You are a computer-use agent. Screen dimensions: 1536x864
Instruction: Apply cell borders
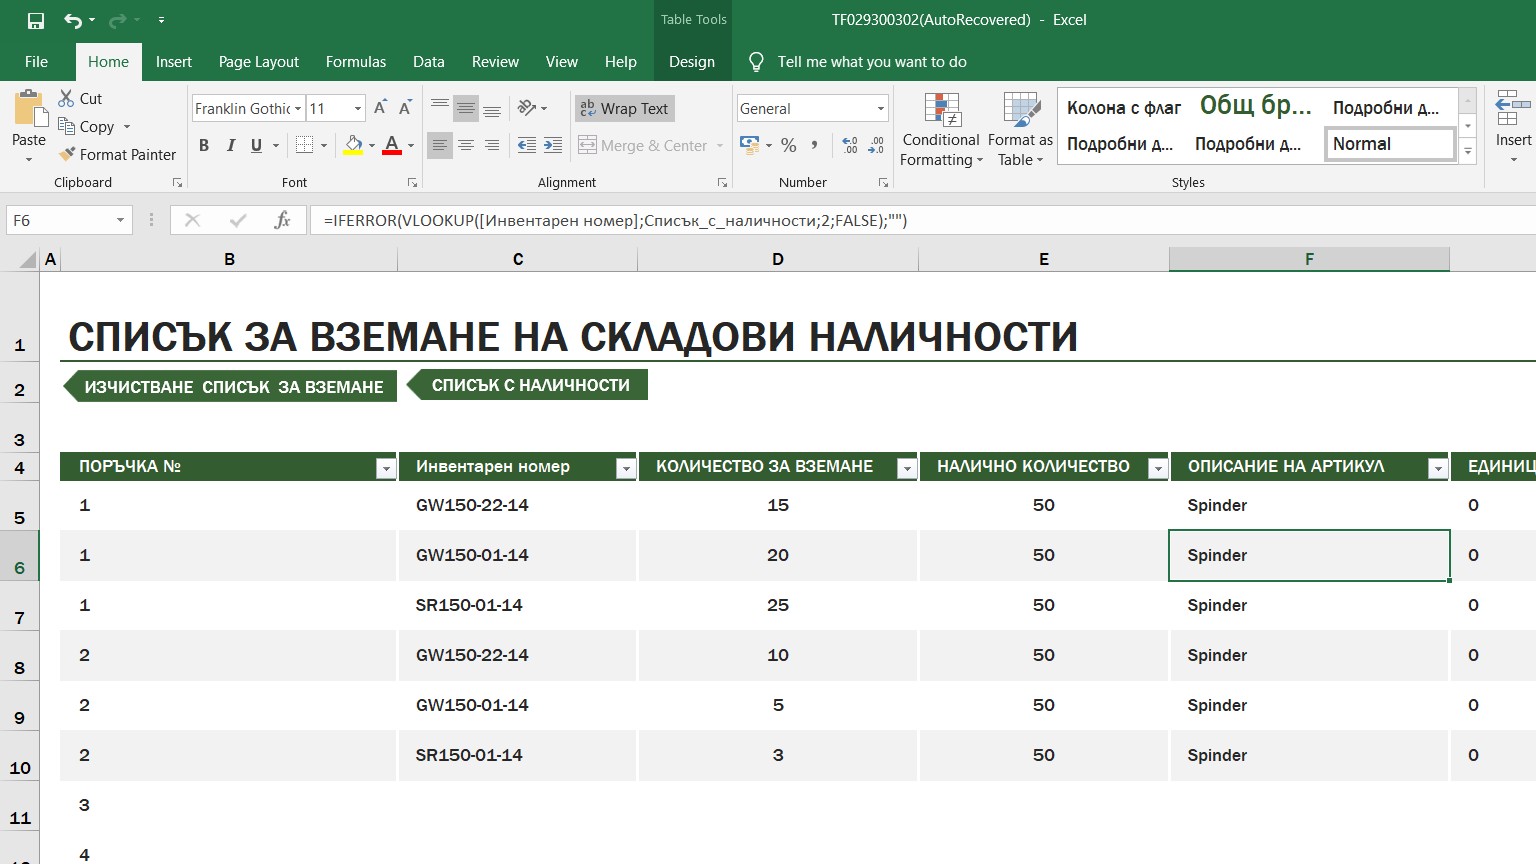point(305,145)
